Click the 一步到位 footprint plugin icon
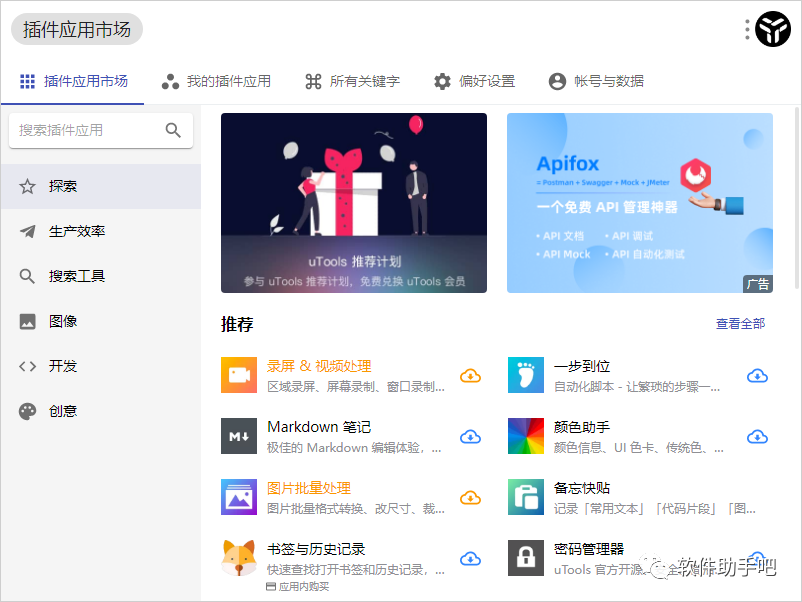The width and height of the screenshot is (802, 602). tap(526, 375)
